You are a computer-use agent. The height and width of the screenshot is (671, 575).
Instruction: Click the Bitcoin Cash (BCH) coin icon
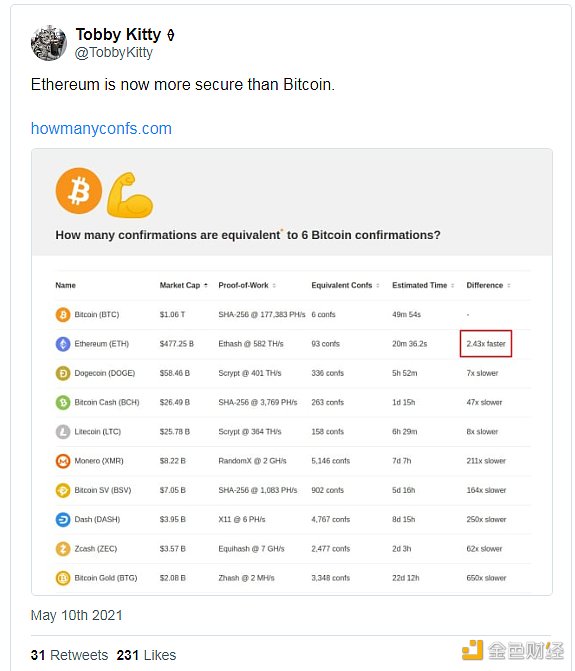point(63,402)
